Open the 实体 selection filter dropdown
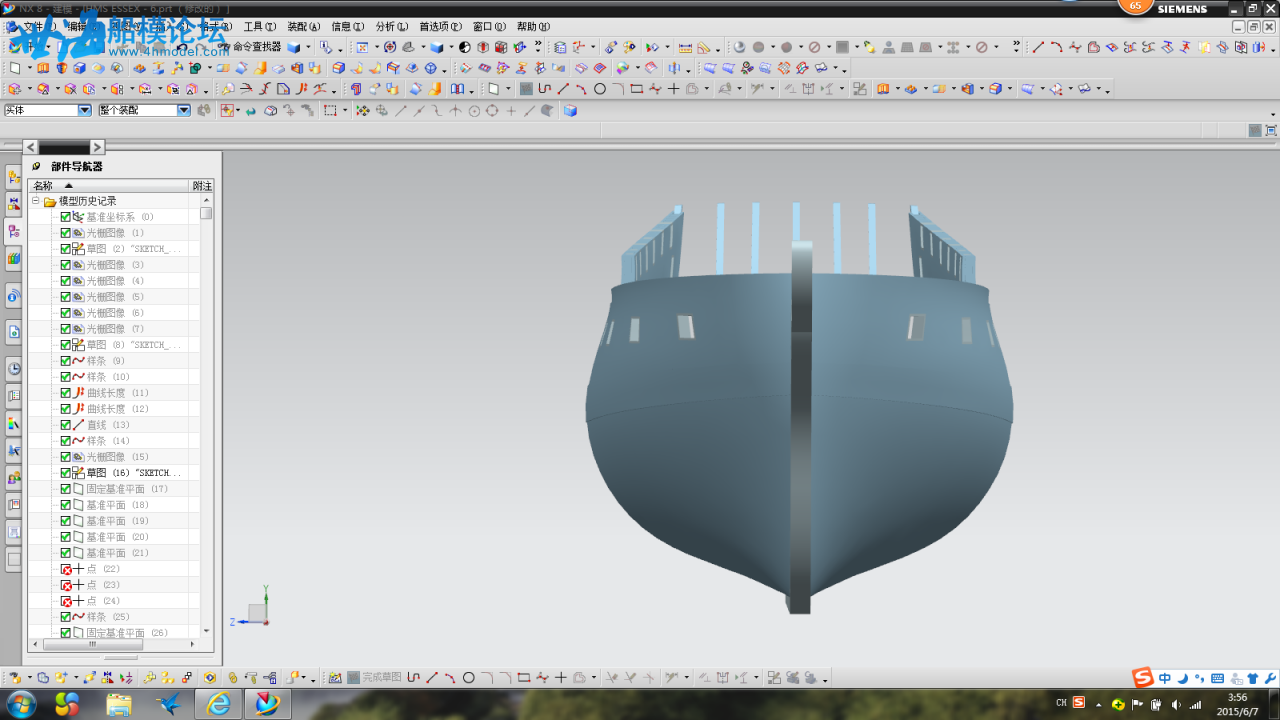The image size is (1280, 720). pos(84,111)
